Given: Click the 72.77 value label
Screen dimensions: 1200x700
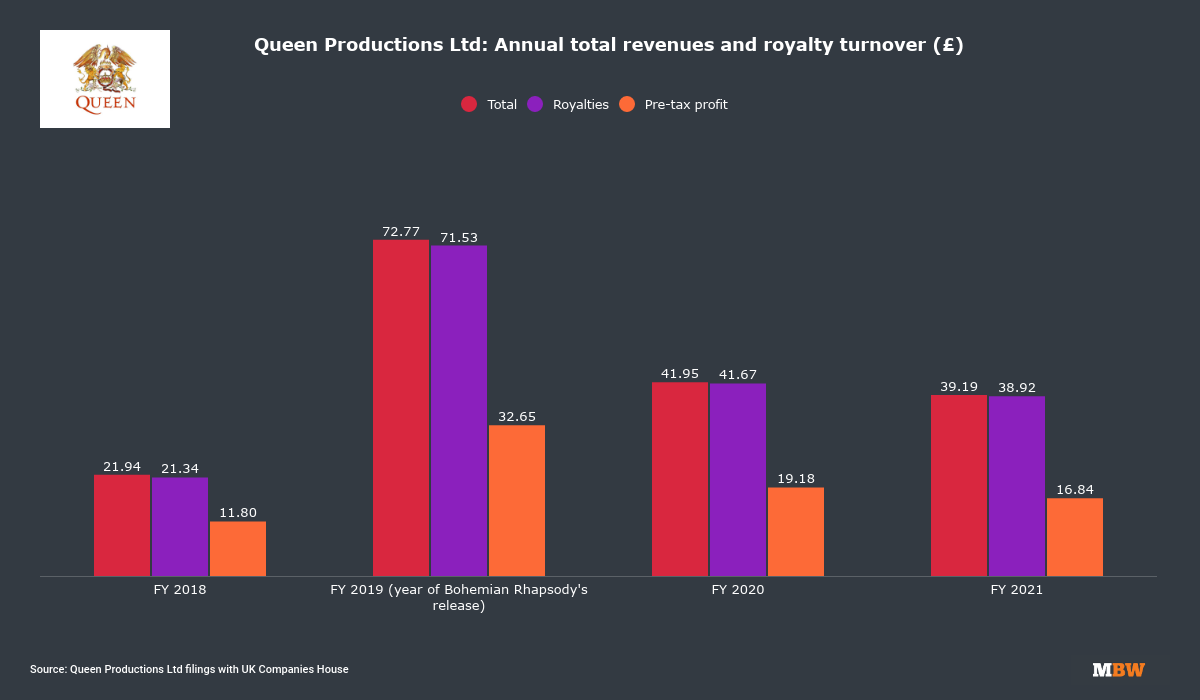Looking at the screenshot, I should 401,231.
